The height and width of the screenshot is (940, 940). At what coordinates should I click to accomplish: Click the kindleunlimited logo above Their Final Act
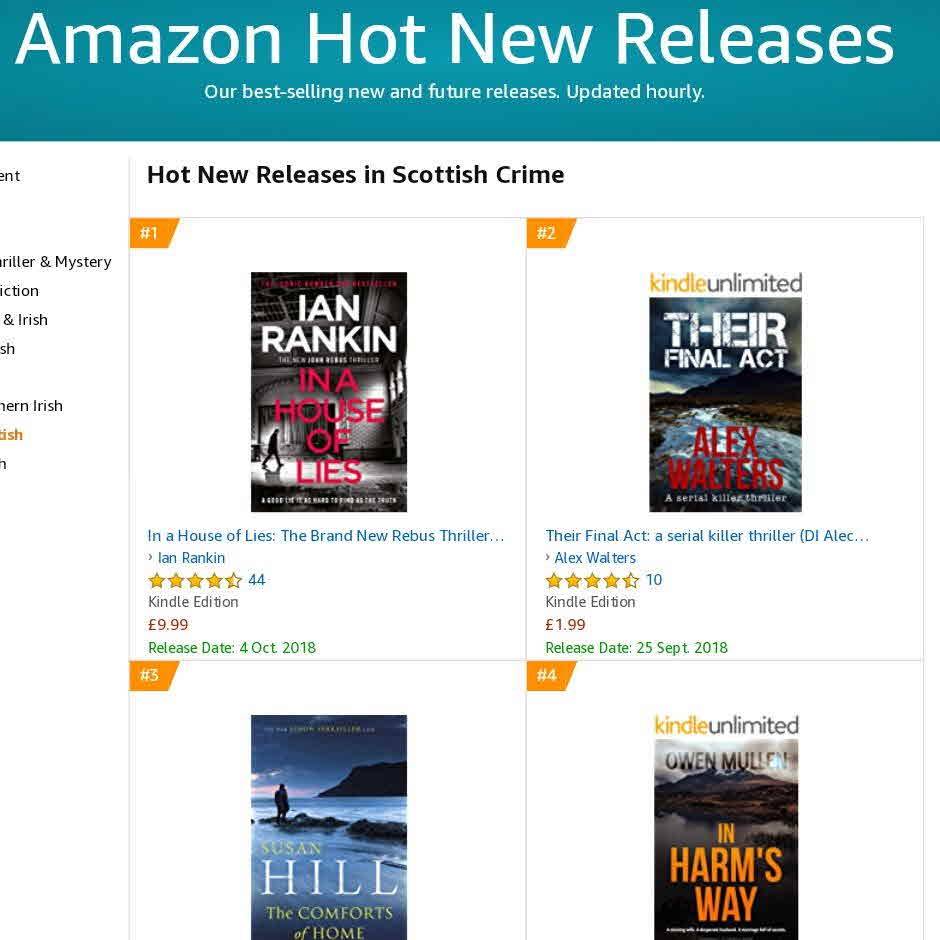(x=725, y=283)
